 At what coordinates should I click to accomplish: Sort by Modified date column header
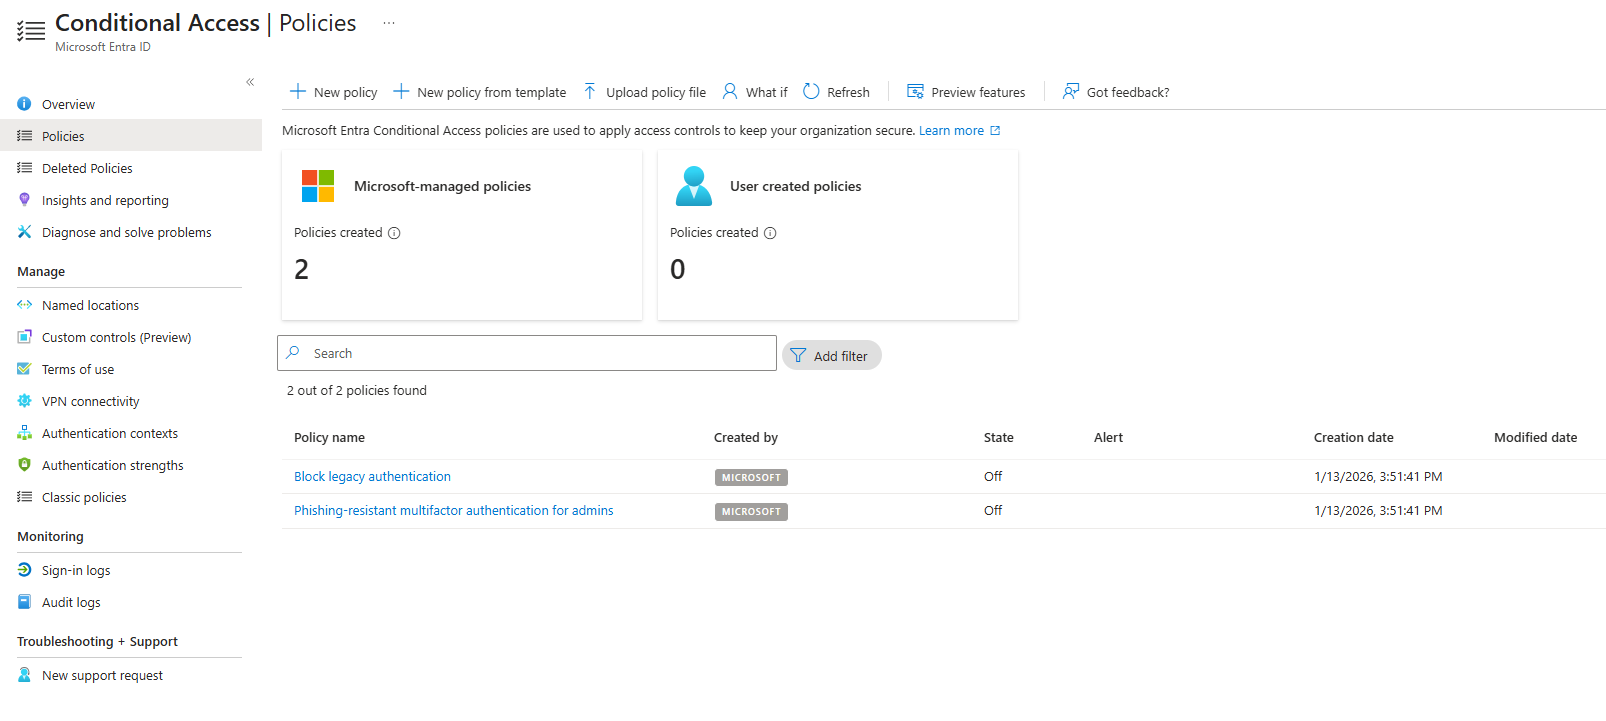tap(1535, 437)
